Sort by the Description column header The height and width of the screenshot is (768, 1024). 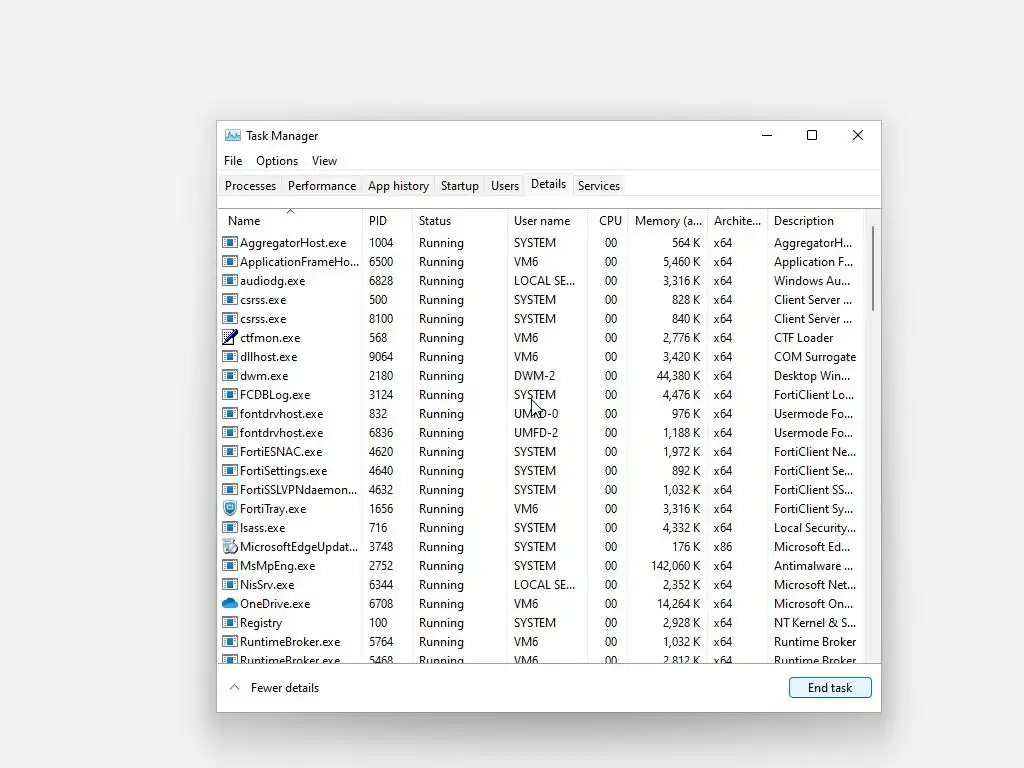tap(816, 221)
